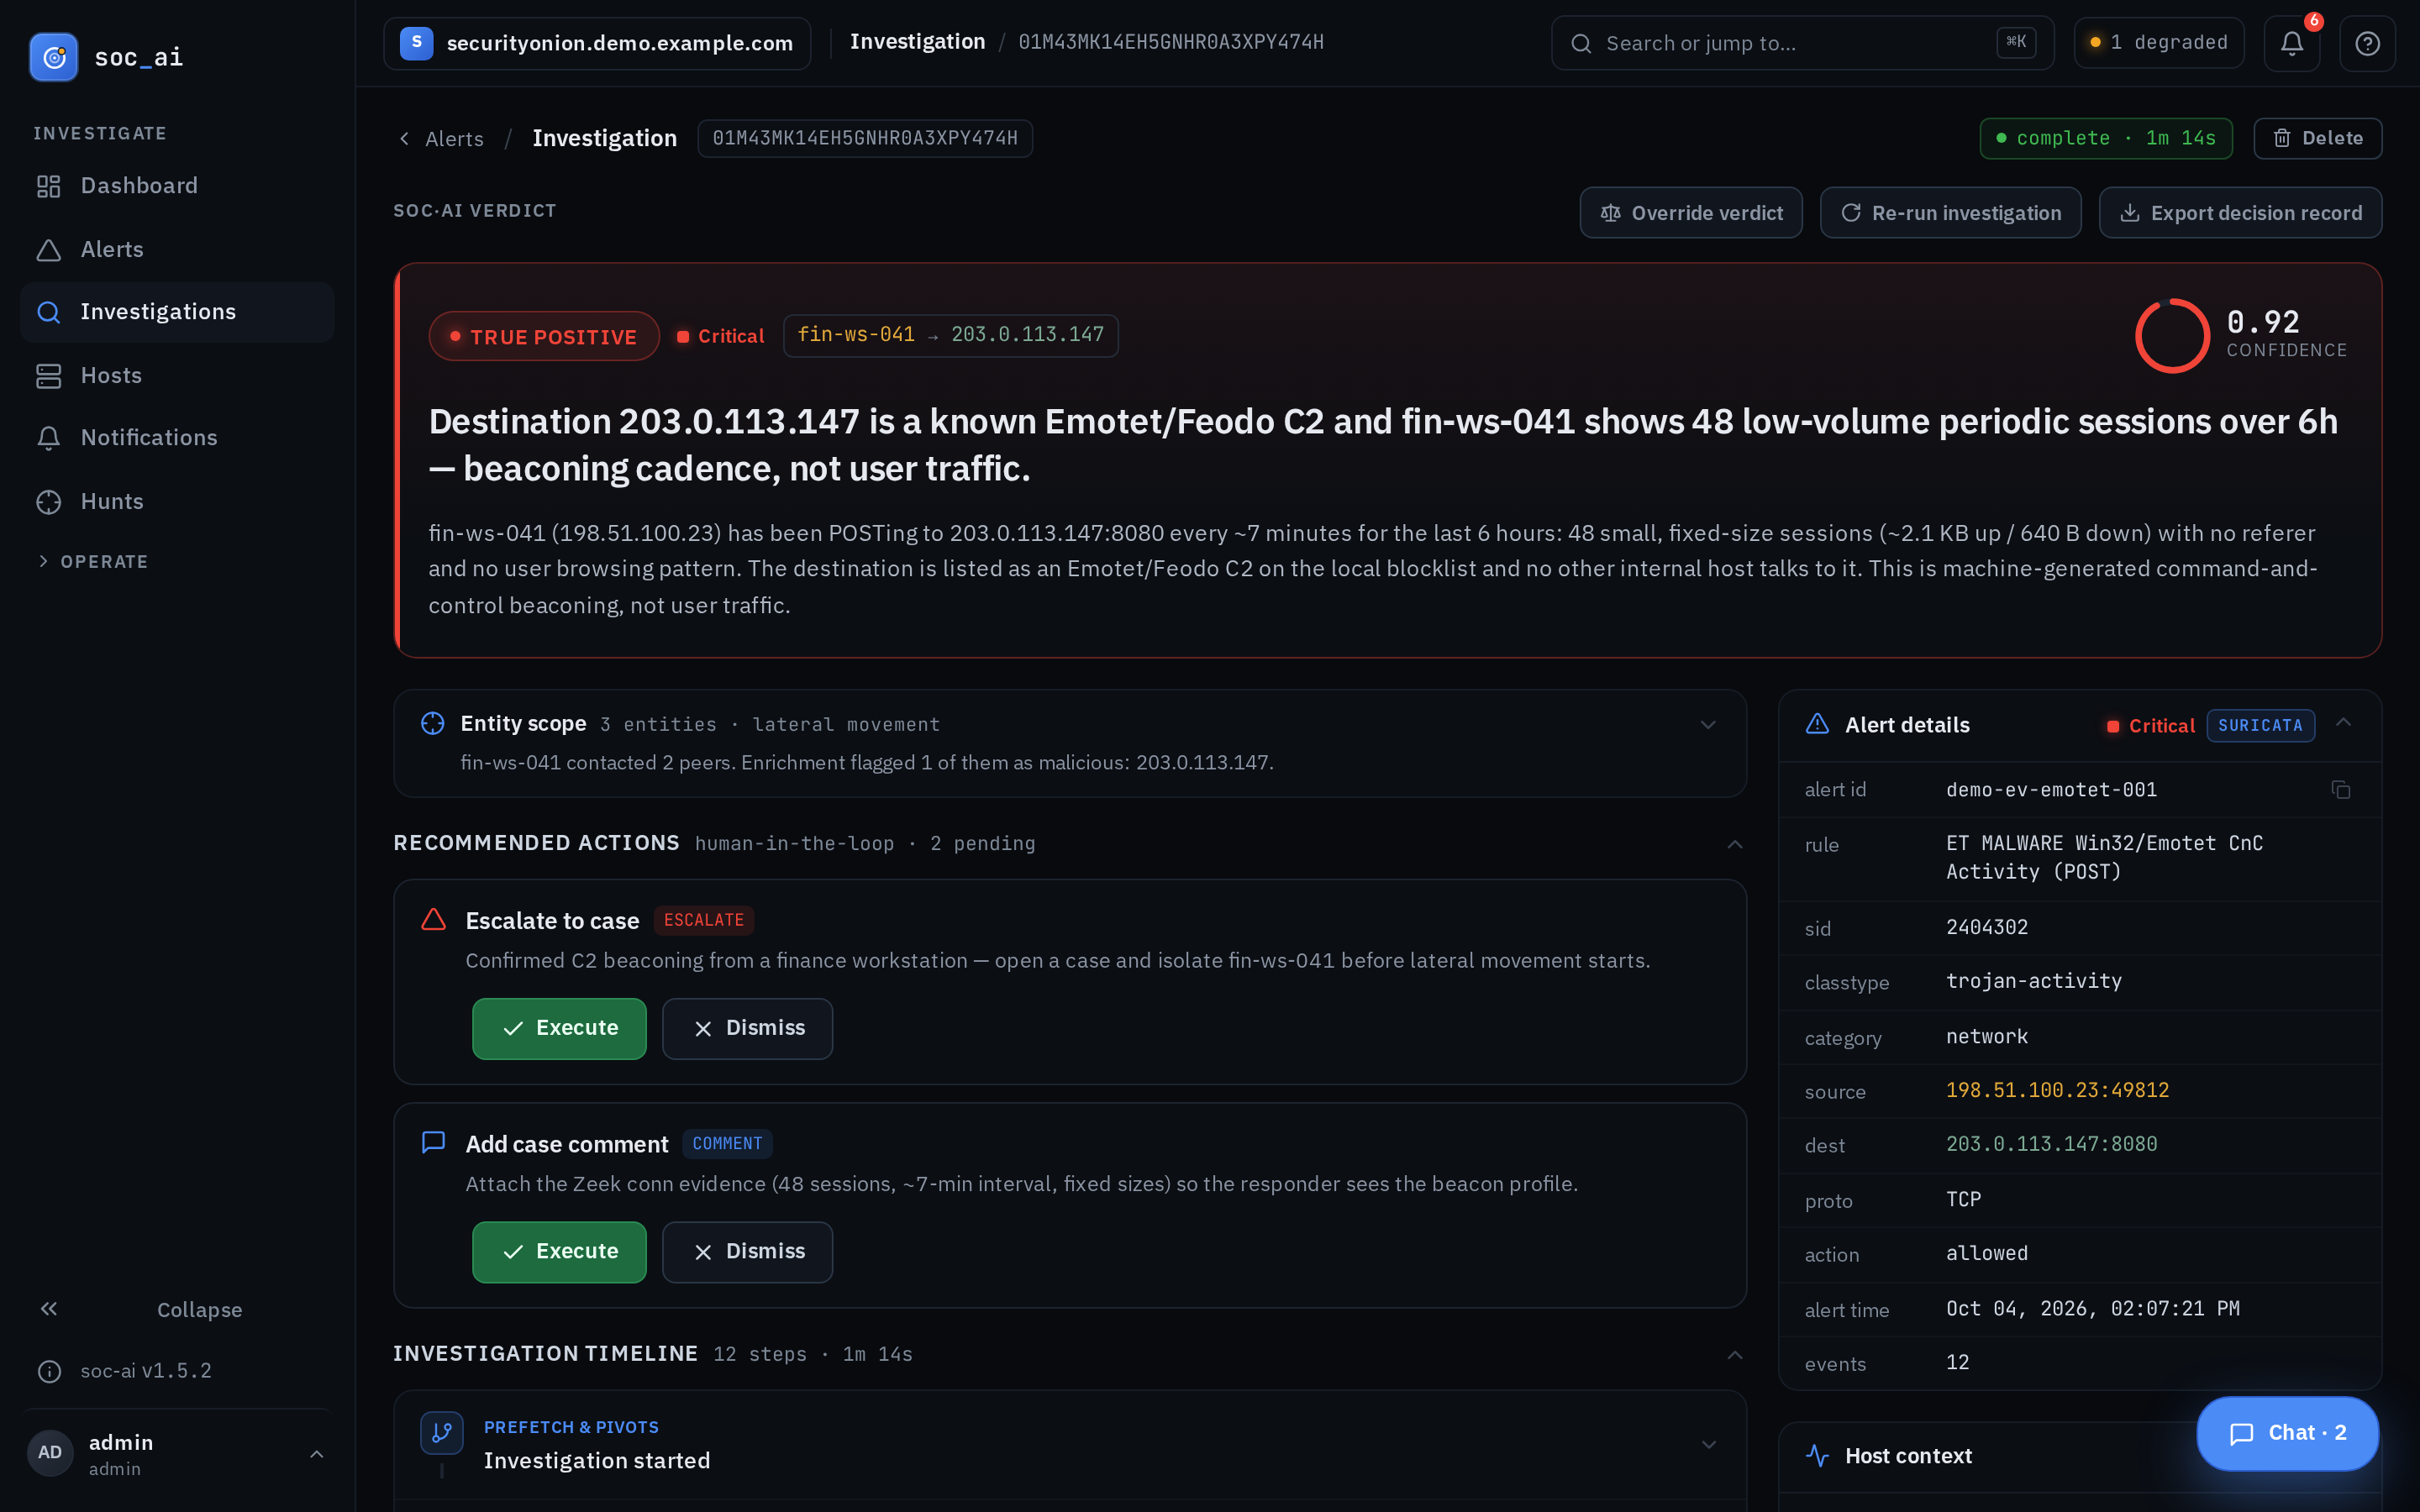Collapse the sidebar
Screen dimensions: 2420x1512
(177, 1309)
